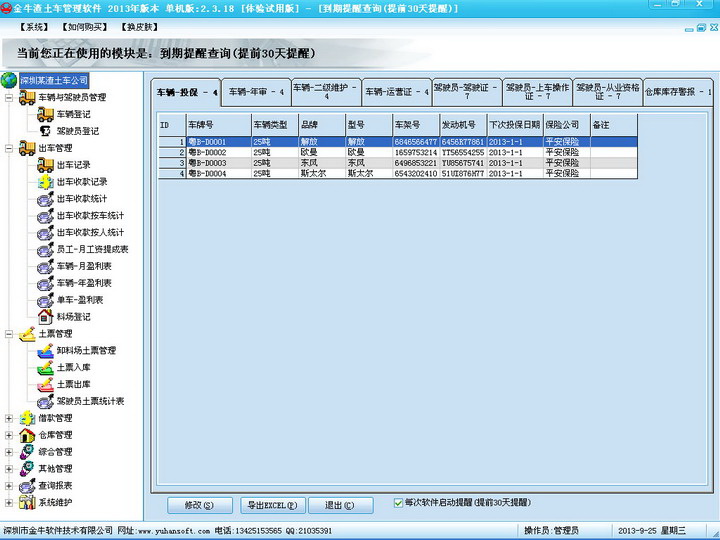Click the house icon next to 料场登记
The height and width of the screenshot is (540, 720).
(x=45, y=317)
